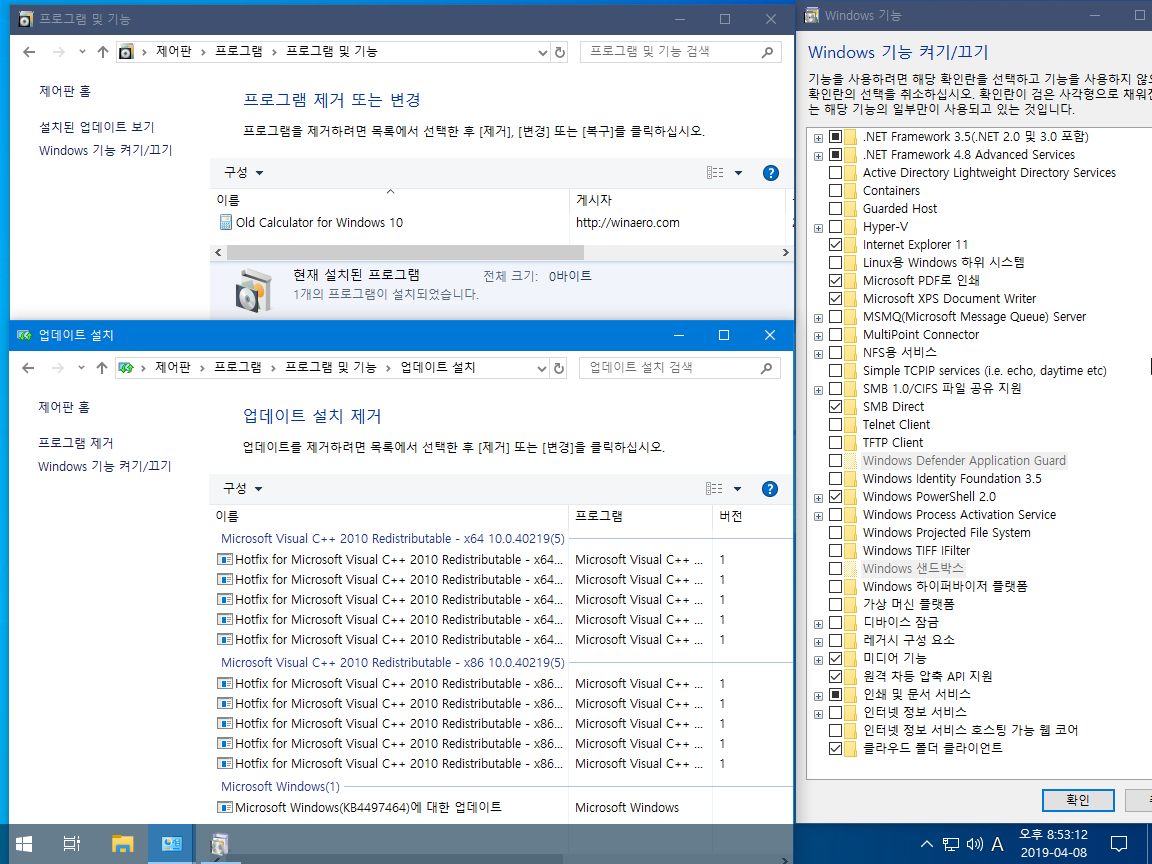This screenshot has height=864, width=1152.
Task: Click 프로그램 및 기능 breadcrumb in Installed Updates
Action: point(331,367)
